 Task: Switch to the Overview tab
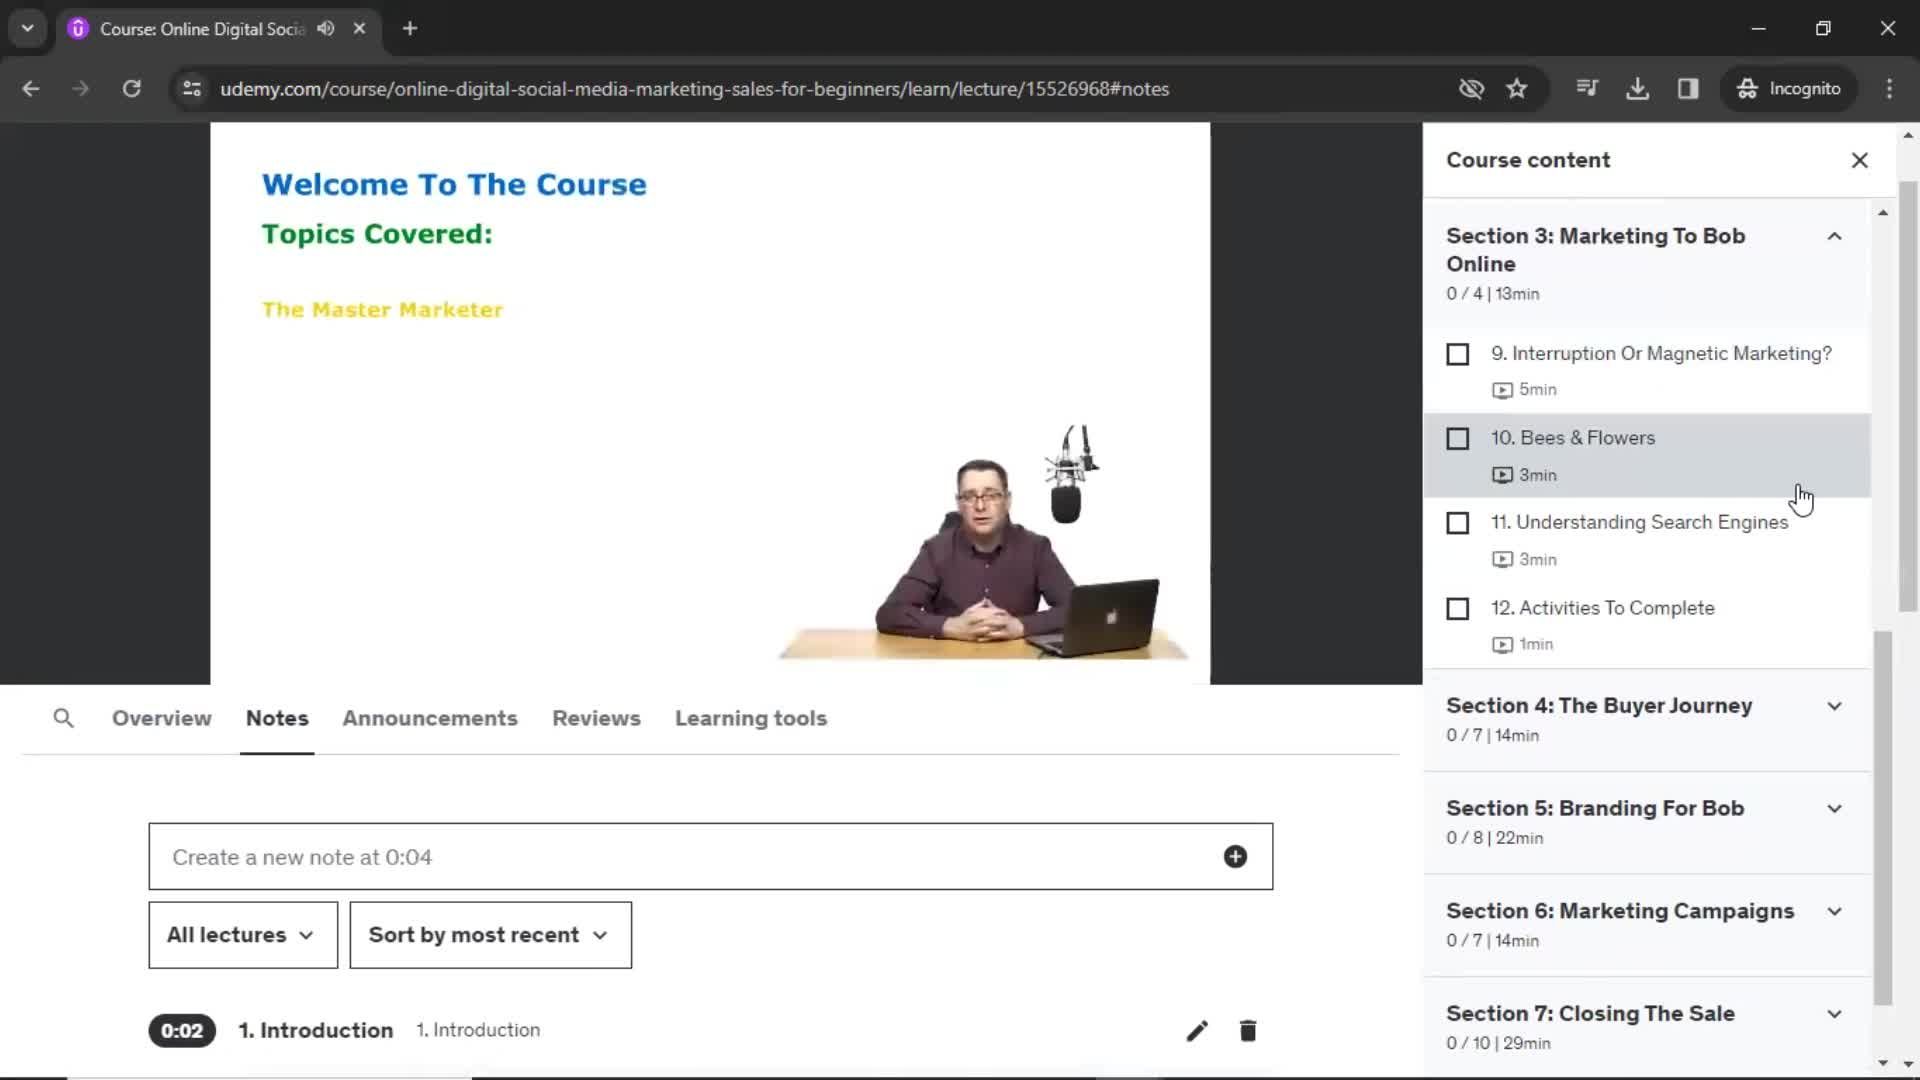point(161,717)
